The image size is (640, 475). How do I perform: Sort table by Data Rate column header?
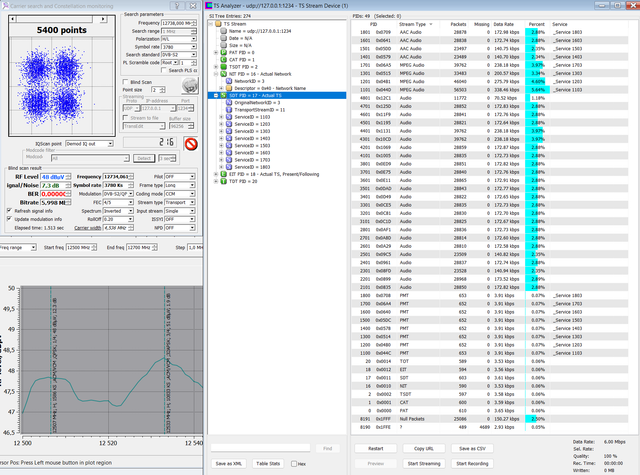[503, 24]
